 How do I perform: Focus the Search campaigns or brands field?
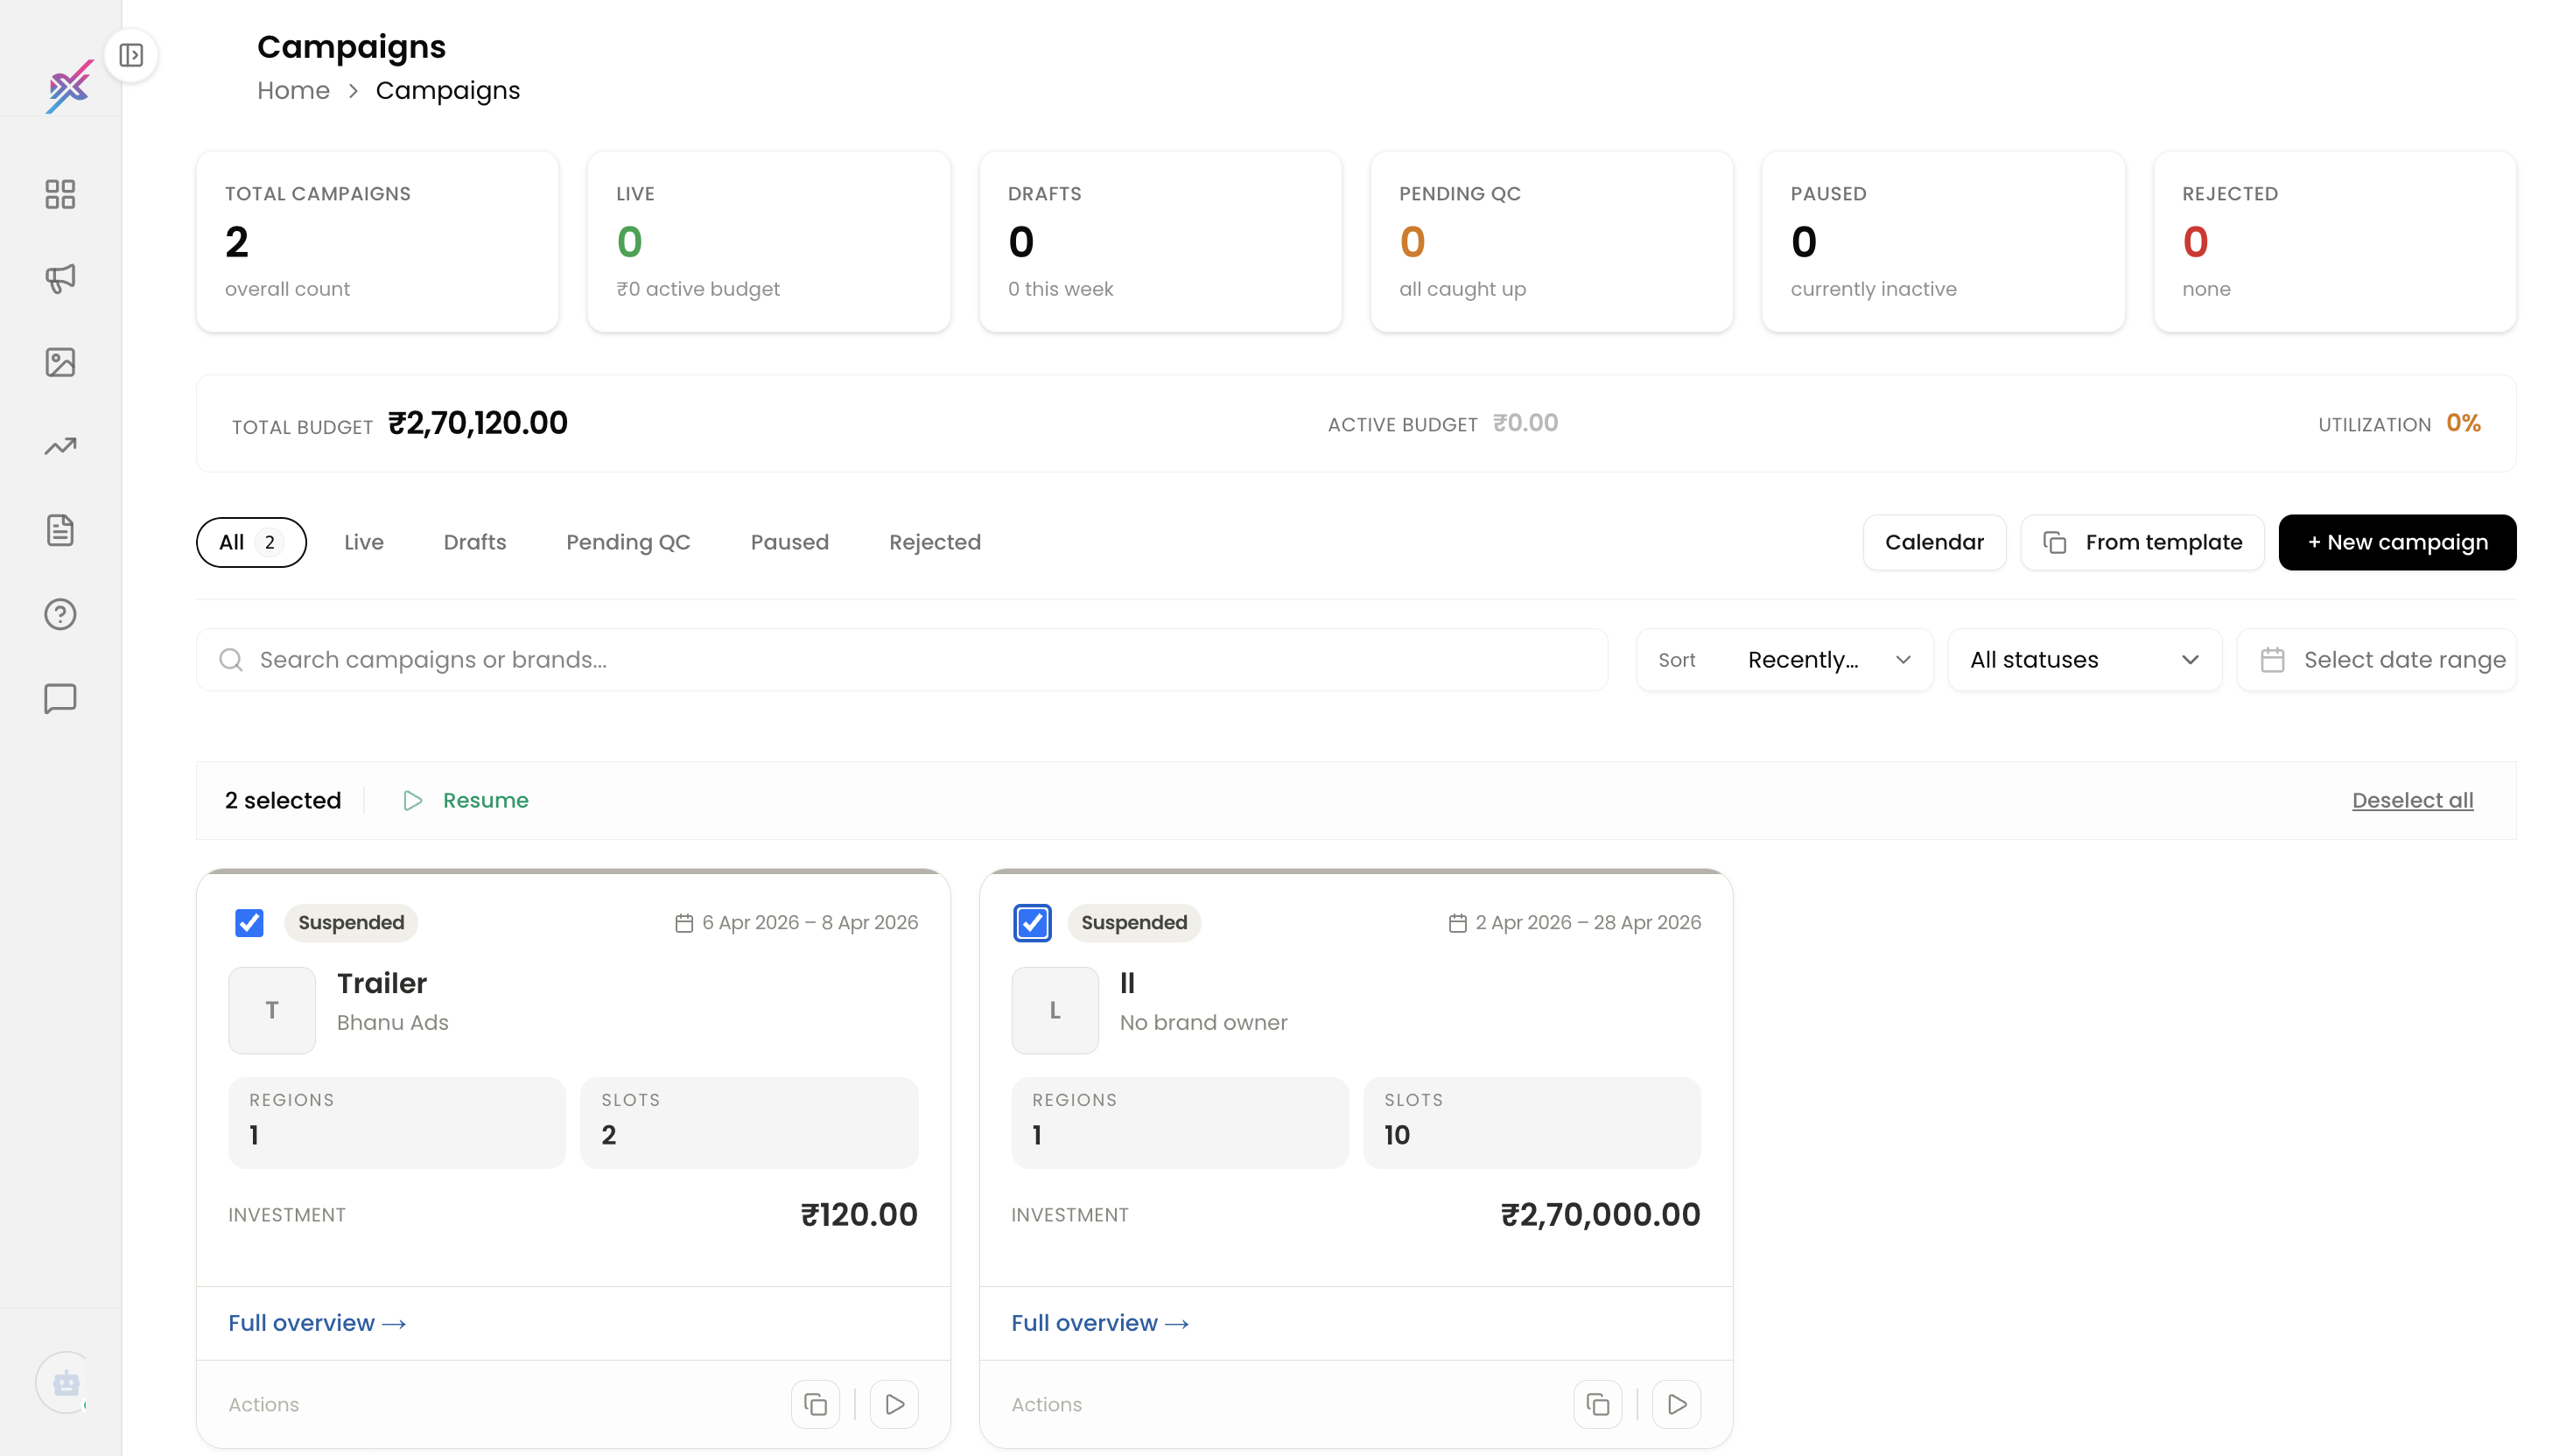point(902,660)
